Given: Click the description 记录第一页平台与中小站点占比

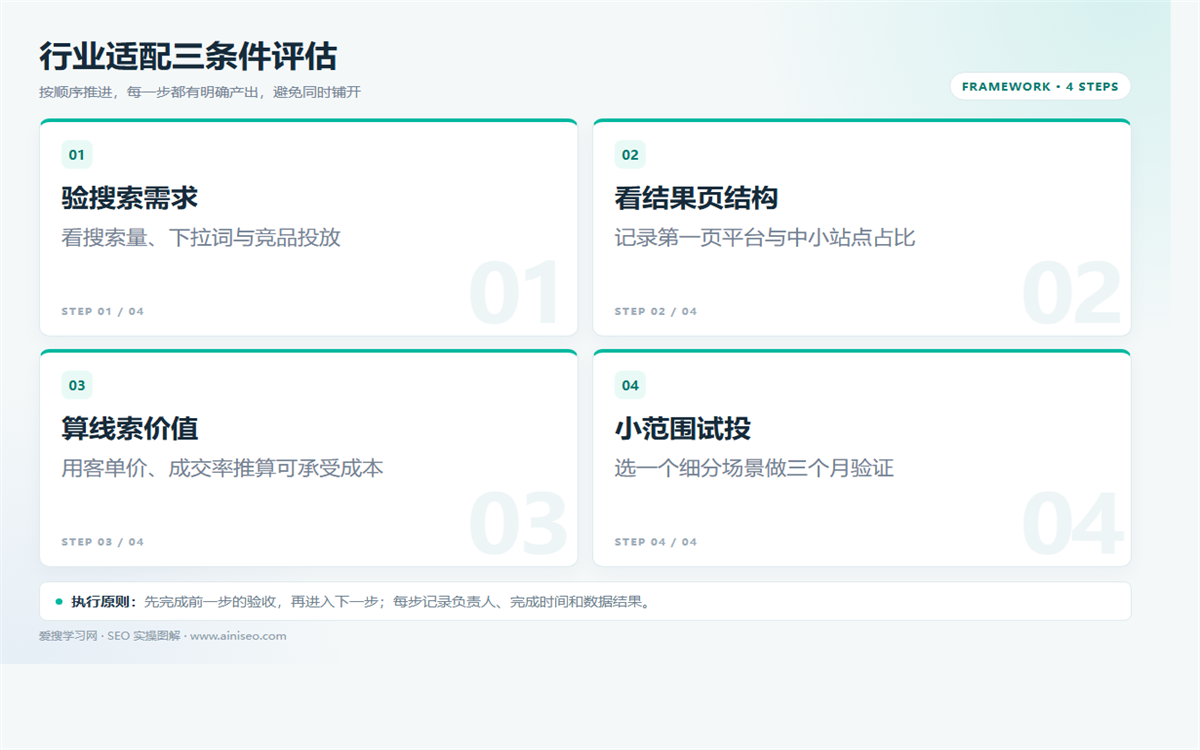Looking at the screenshot, I should 765,238.
